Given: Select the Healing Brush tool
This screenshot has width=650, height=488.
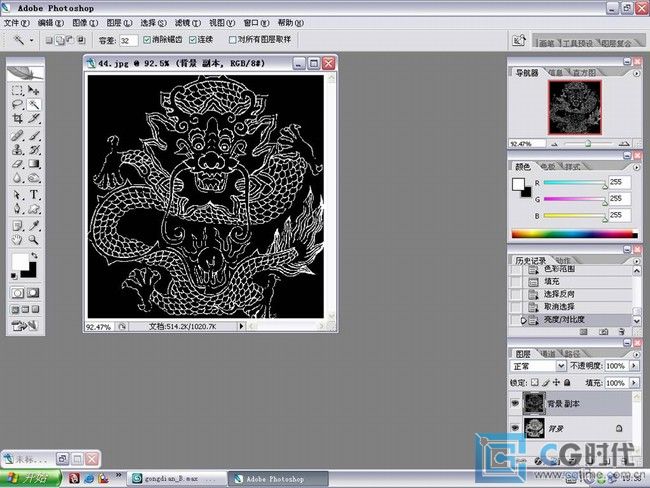Looking at the screenshot, I should (x=17, y=136).
